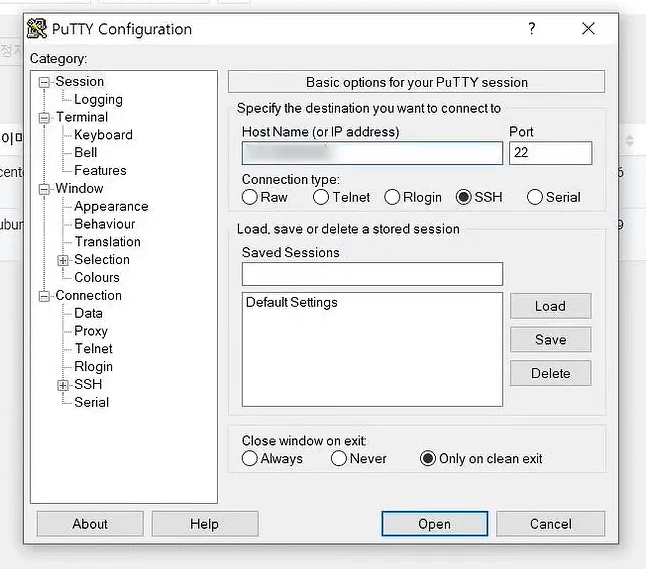Click the About button

tap(90, 524)
